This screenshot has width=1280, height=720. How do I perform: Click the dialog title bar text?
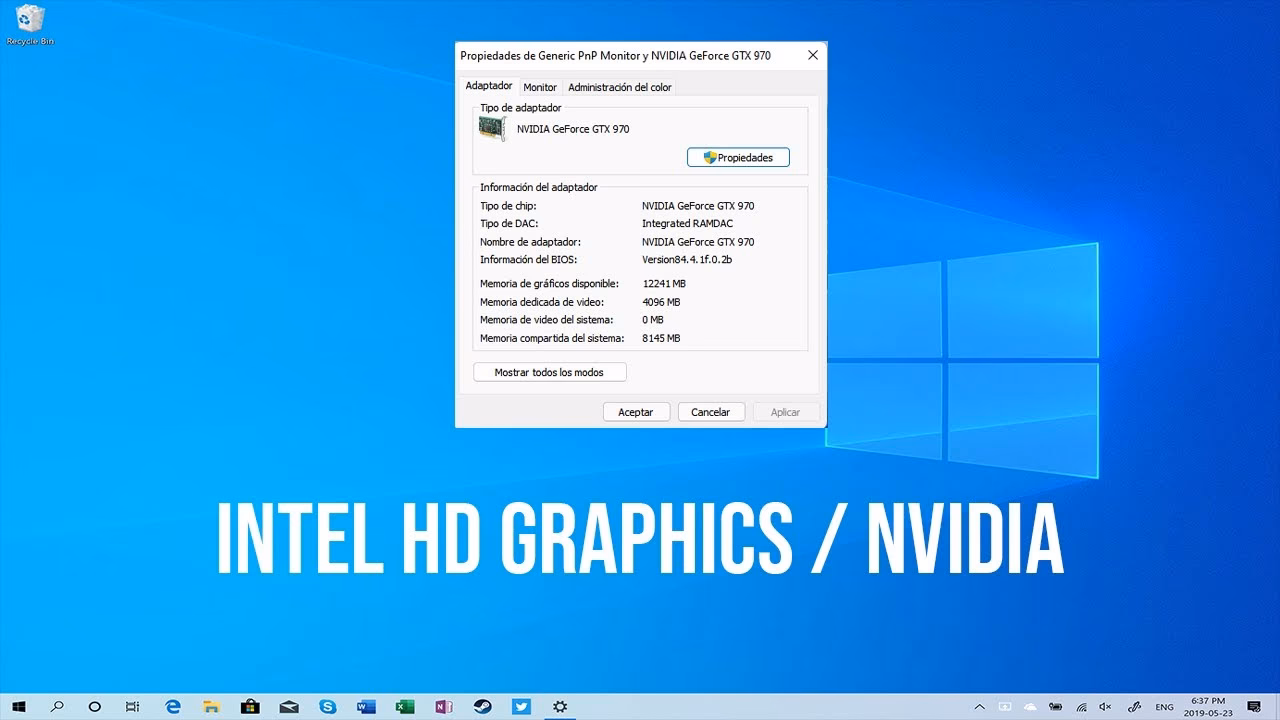pos(615,56)
